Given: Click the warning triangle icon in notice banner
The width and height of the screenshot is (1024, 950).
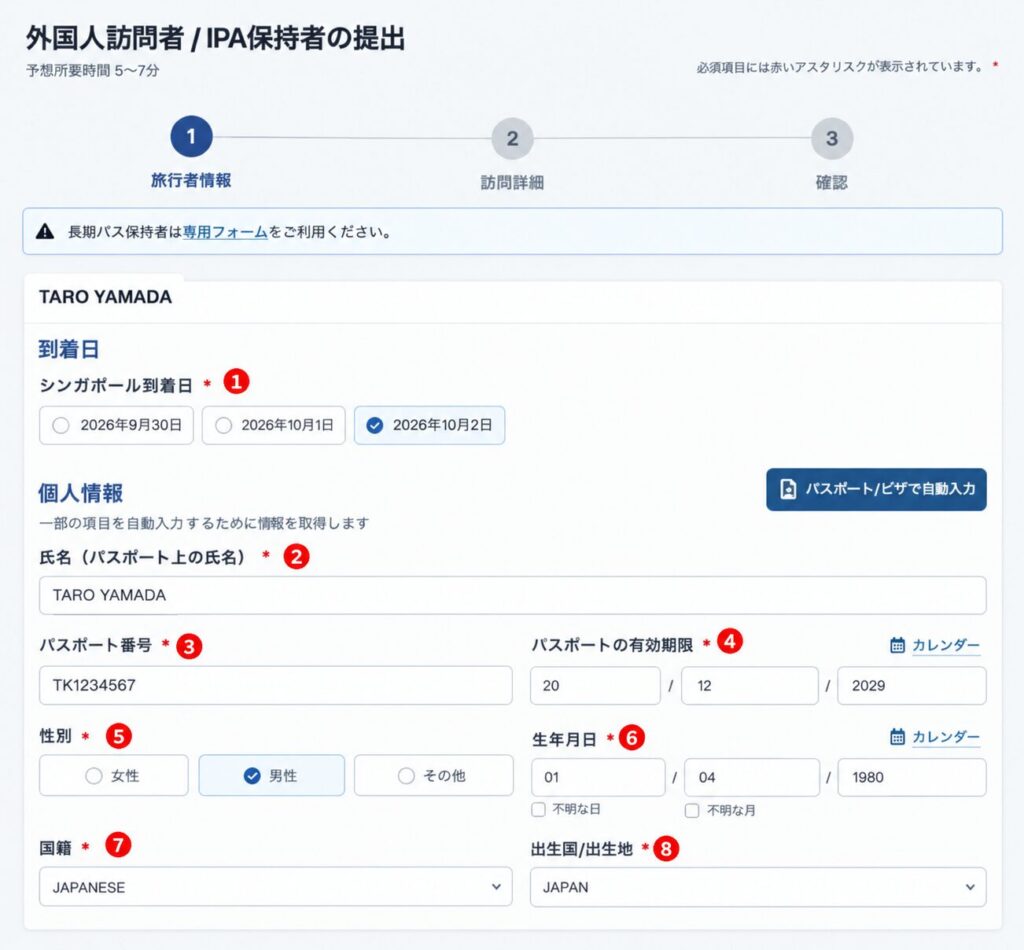Looking at the screenshot, I should point(45,231).
